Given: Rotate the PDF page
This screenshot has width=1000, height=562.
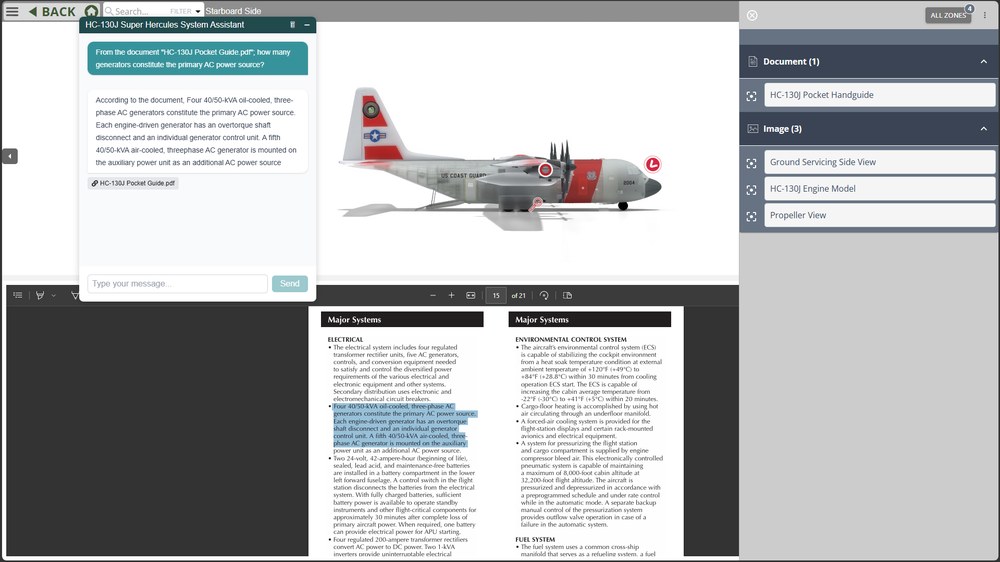Looking at the screenshot, I should pos(544,295).
